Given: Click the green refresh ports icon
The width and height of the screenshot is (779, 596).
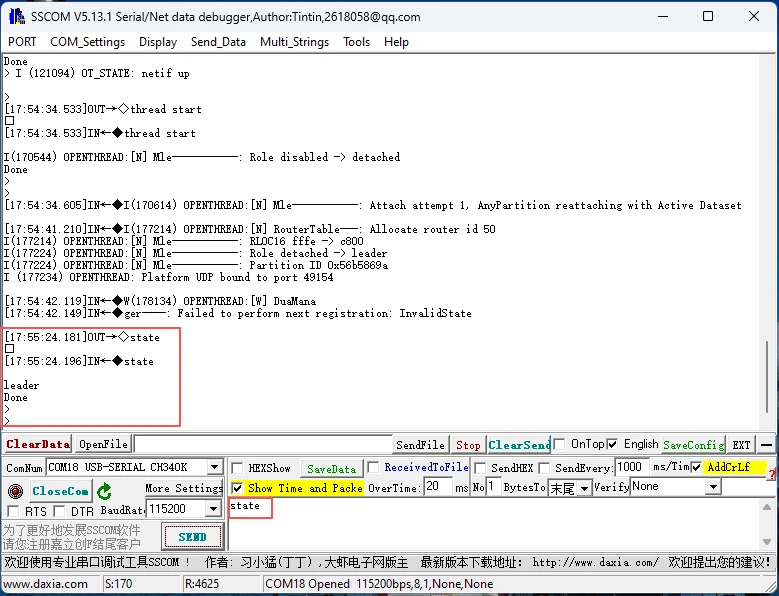Looking at the screenshot, I should tap(104, 491).
